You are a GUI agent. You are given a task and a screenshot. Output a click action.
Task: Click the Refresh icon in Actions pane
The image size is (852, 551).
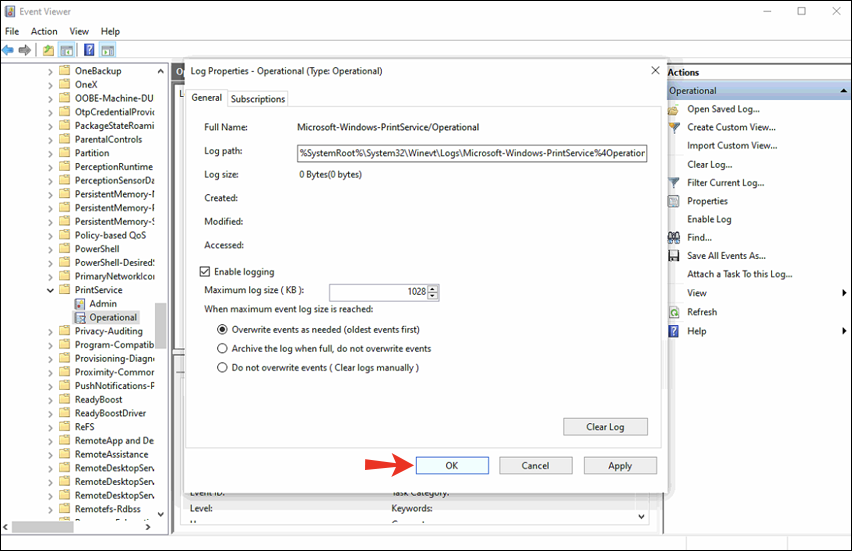pos(674,312)
